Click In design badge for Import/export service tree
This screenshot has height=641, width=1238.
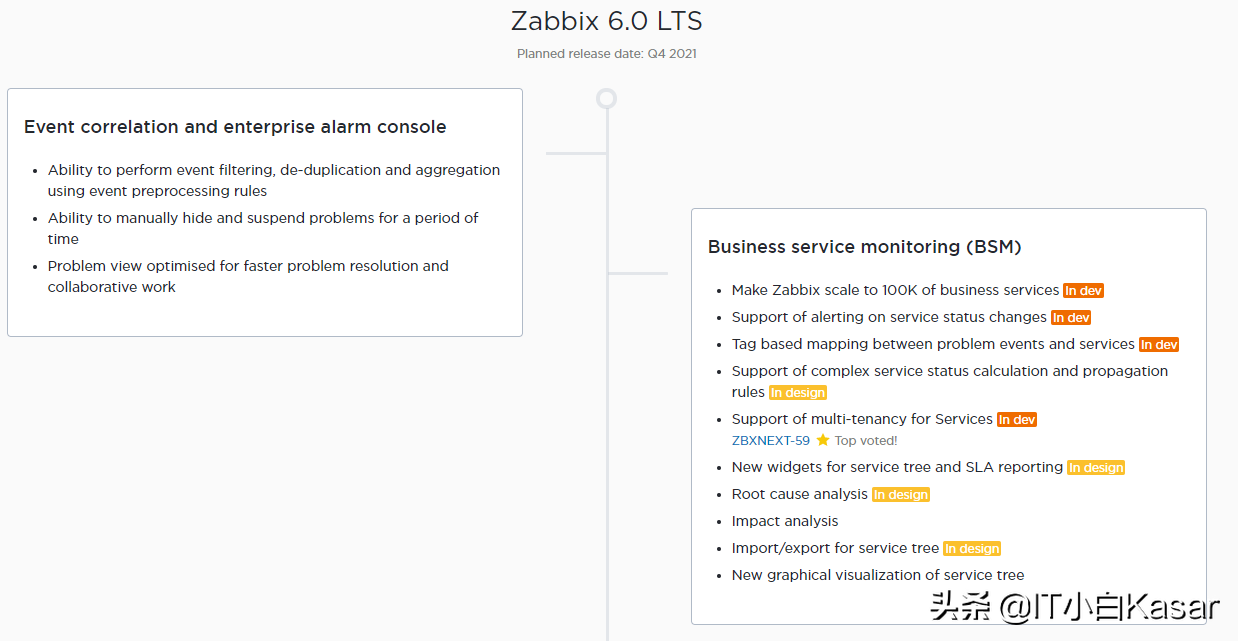click(972, 549)
